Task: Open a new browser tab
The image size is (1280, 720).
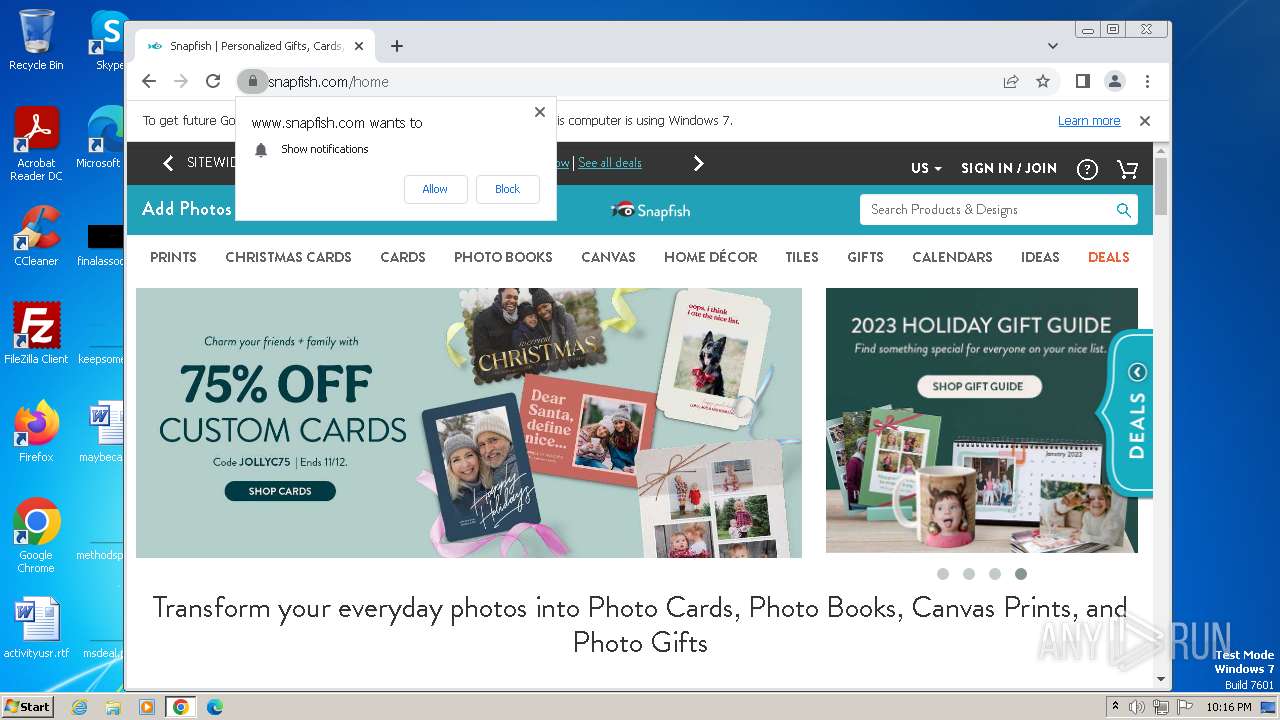Action: pyautogui.click(x=397, y=46)
